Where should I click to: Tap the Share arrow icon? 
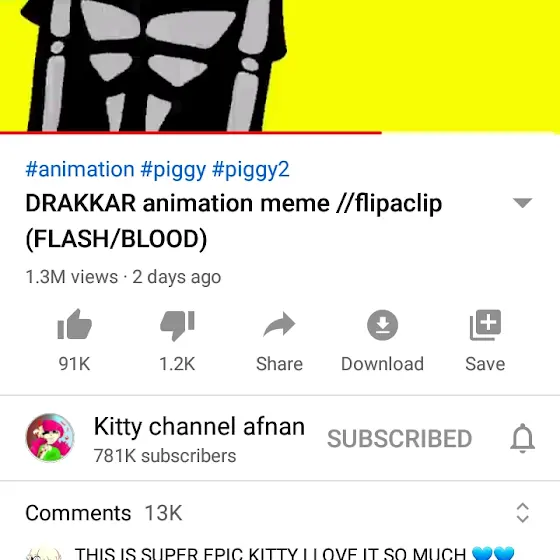pos(279,324)
